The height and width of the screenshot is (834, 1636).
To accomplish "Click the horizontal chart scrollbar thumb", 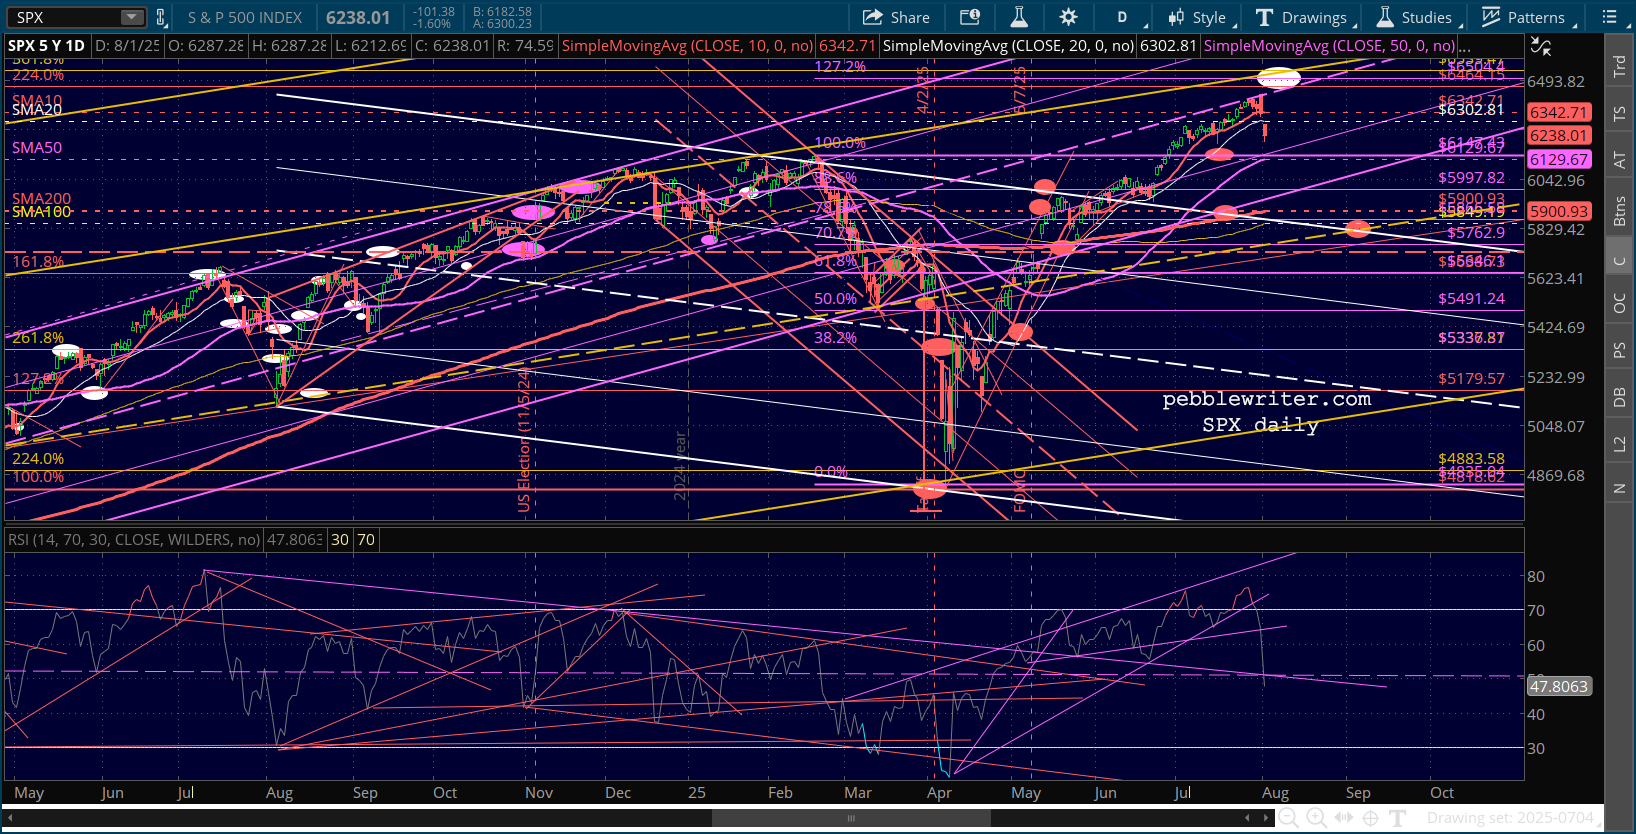I will click(850, 818).
